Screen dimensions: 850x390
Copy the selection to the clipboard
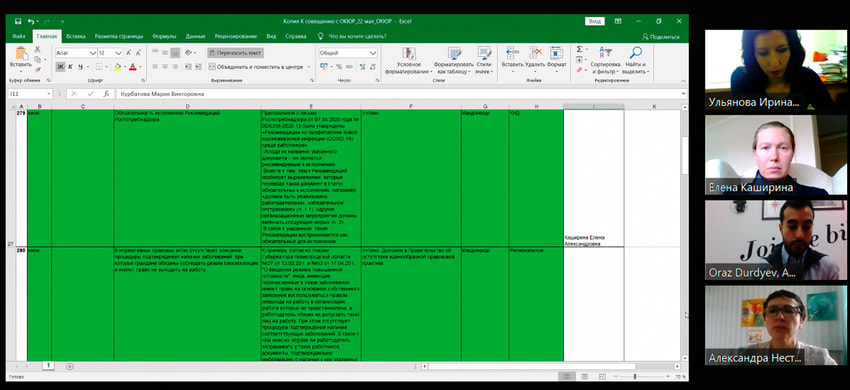tap(37, 59)
